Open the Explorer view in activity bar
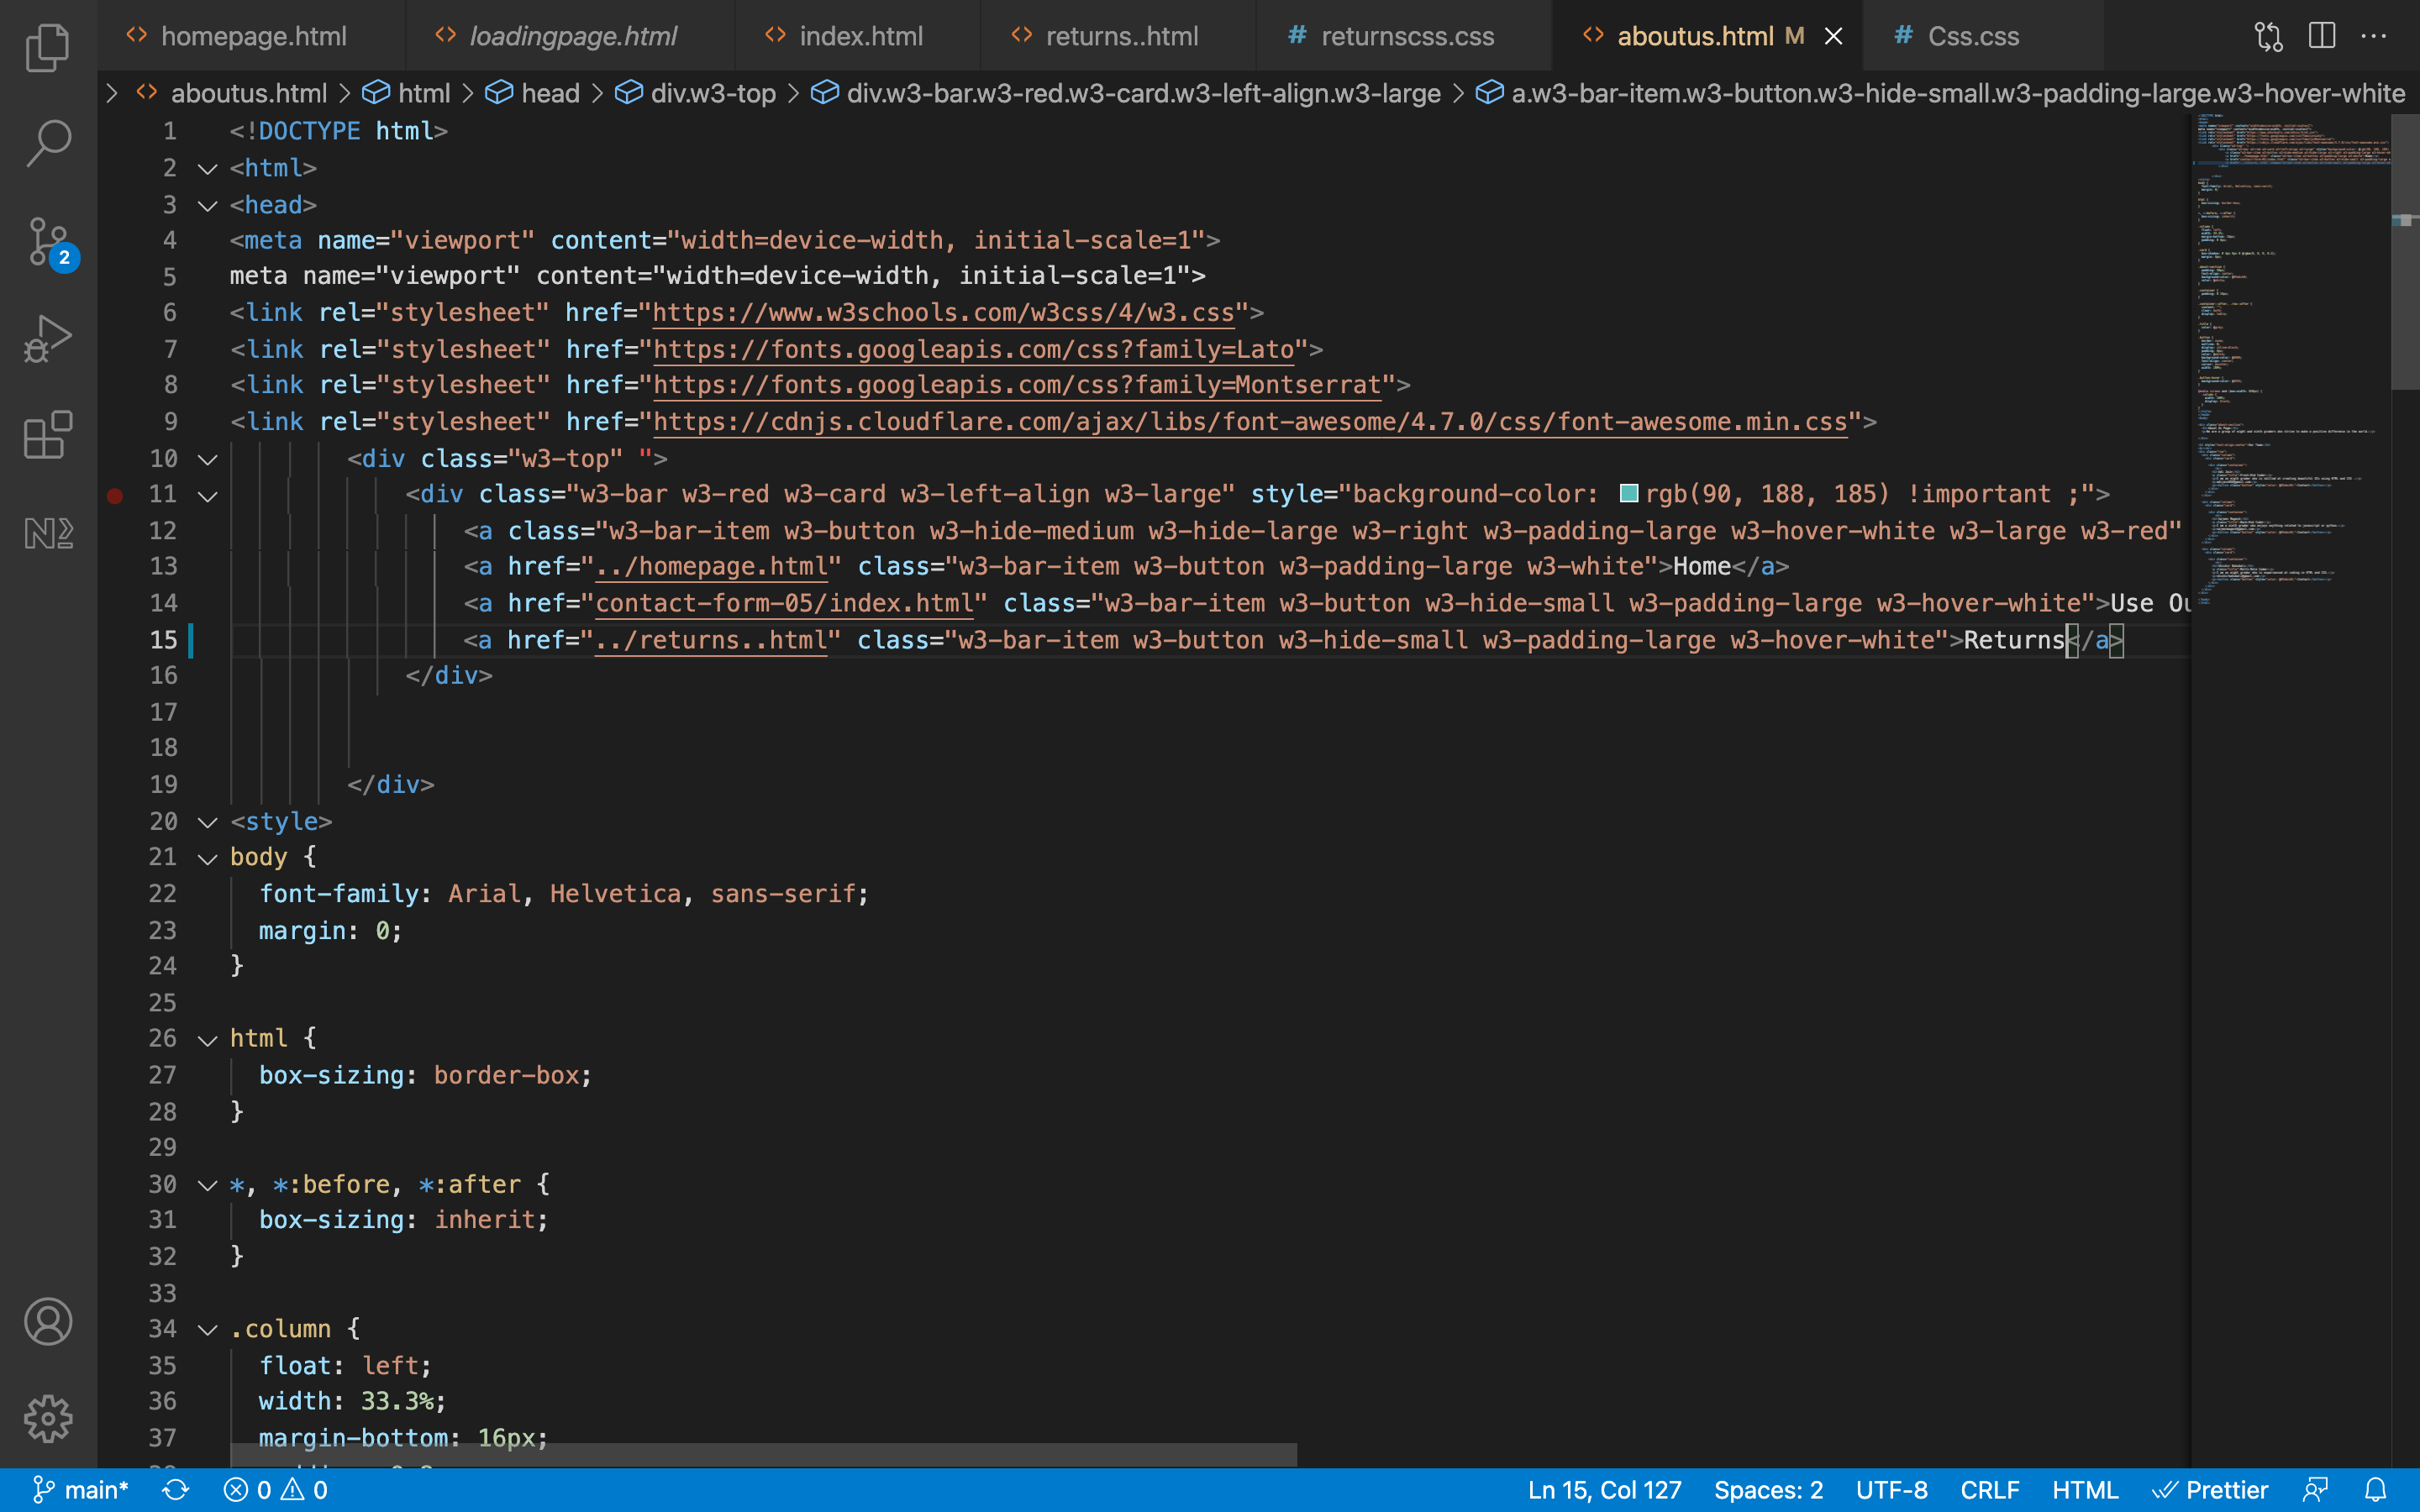 click(47, 47)
